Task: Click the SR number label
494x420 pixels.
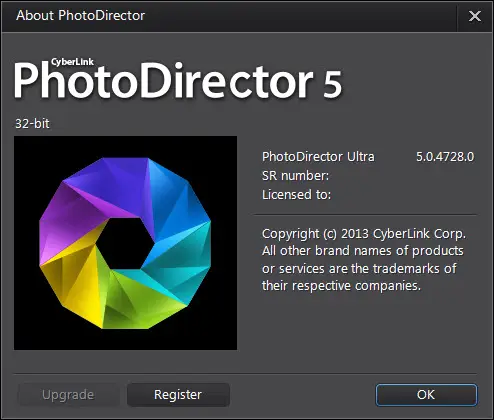Action: (x=295, y=176)
